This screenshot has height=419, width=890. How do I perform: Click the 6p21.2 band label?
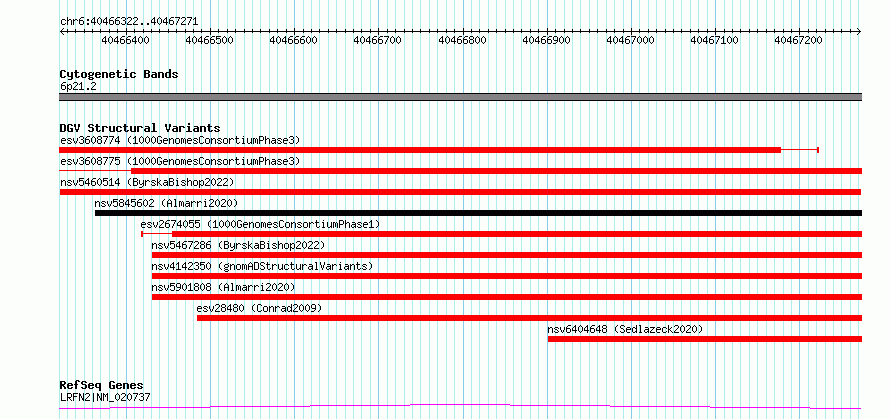[x=77, y=87]
